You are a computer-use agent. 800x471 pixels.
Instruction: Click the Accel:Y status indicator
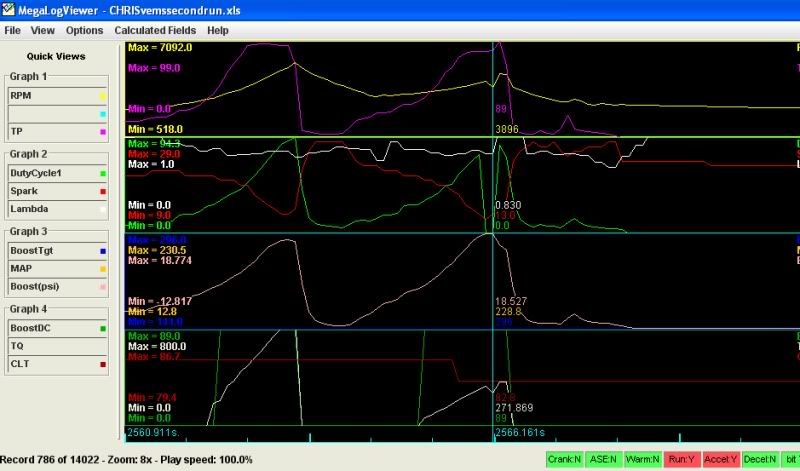(723, 459)
